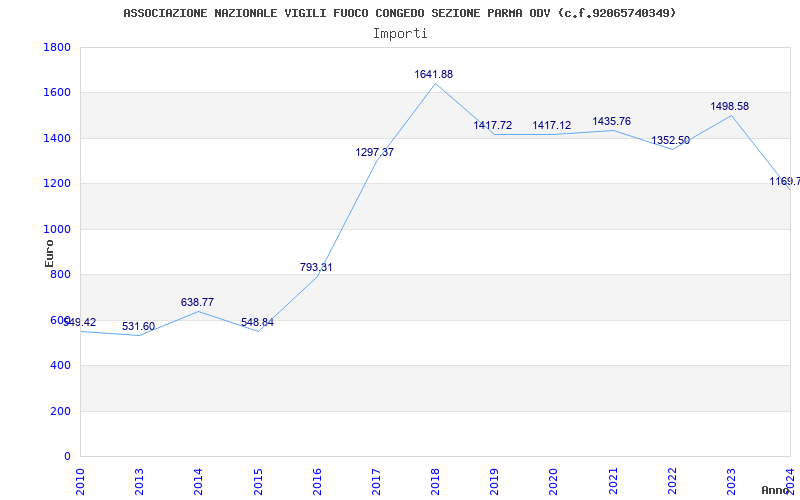Select the x-axis year 2013
This screenshot has height=500, width=800.
tap(139, 481)
